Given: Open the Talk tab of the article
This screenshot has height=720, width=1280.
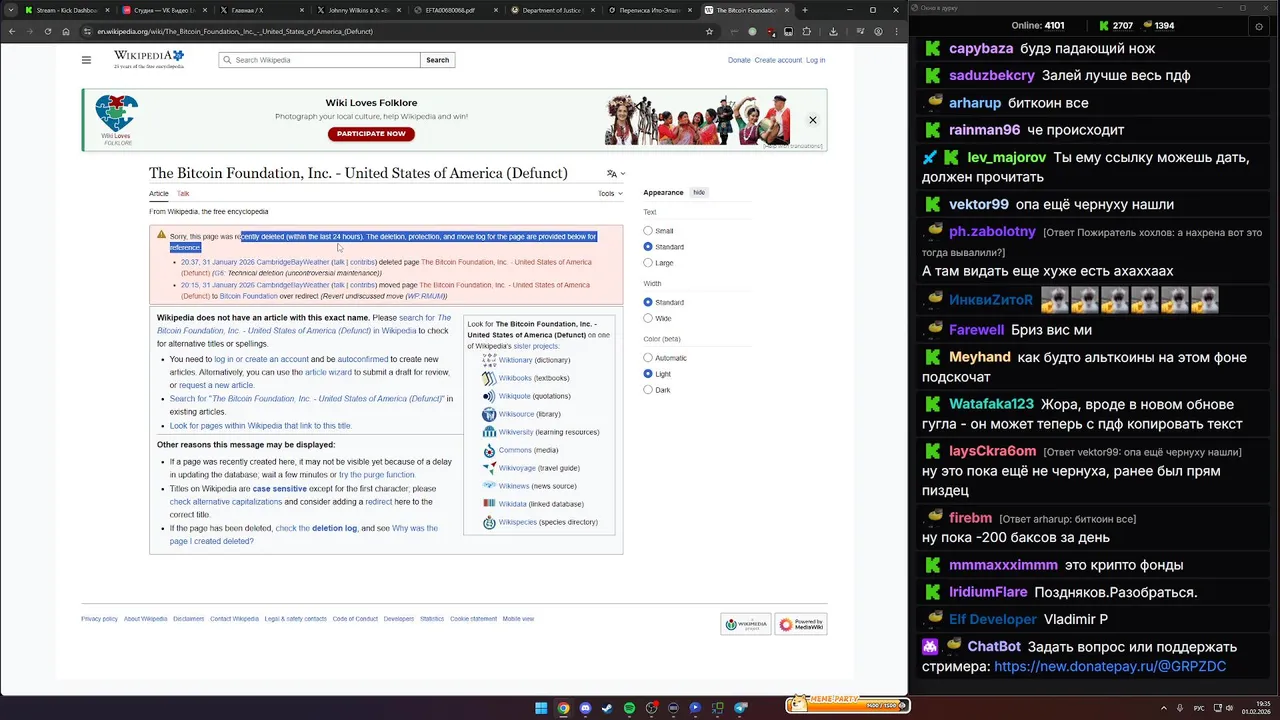Looking at the screenshot, I should point(183,194).
